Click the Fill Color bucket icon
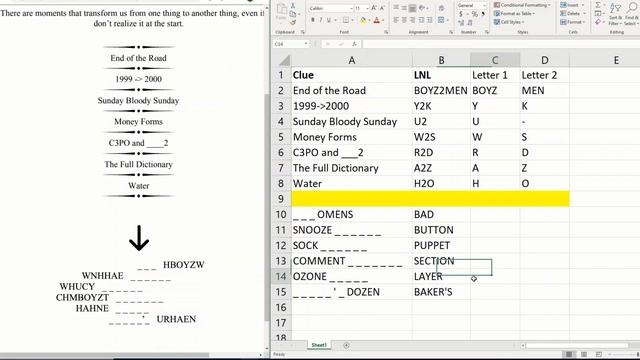 coord(362,20)
